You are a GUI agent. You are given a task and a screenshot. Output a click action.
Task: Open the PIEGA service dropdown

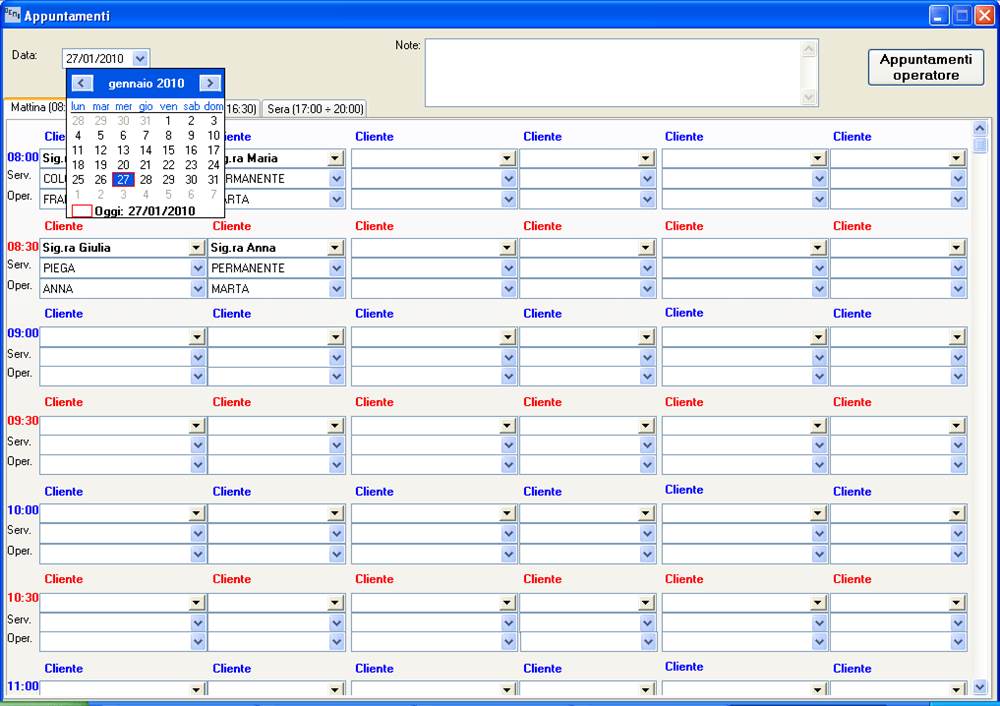pos(198,268)
